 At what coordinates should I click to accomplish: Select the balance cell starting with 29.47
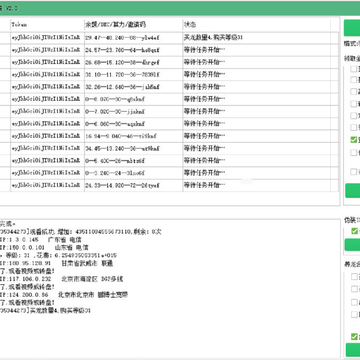(x=133, y=38)
